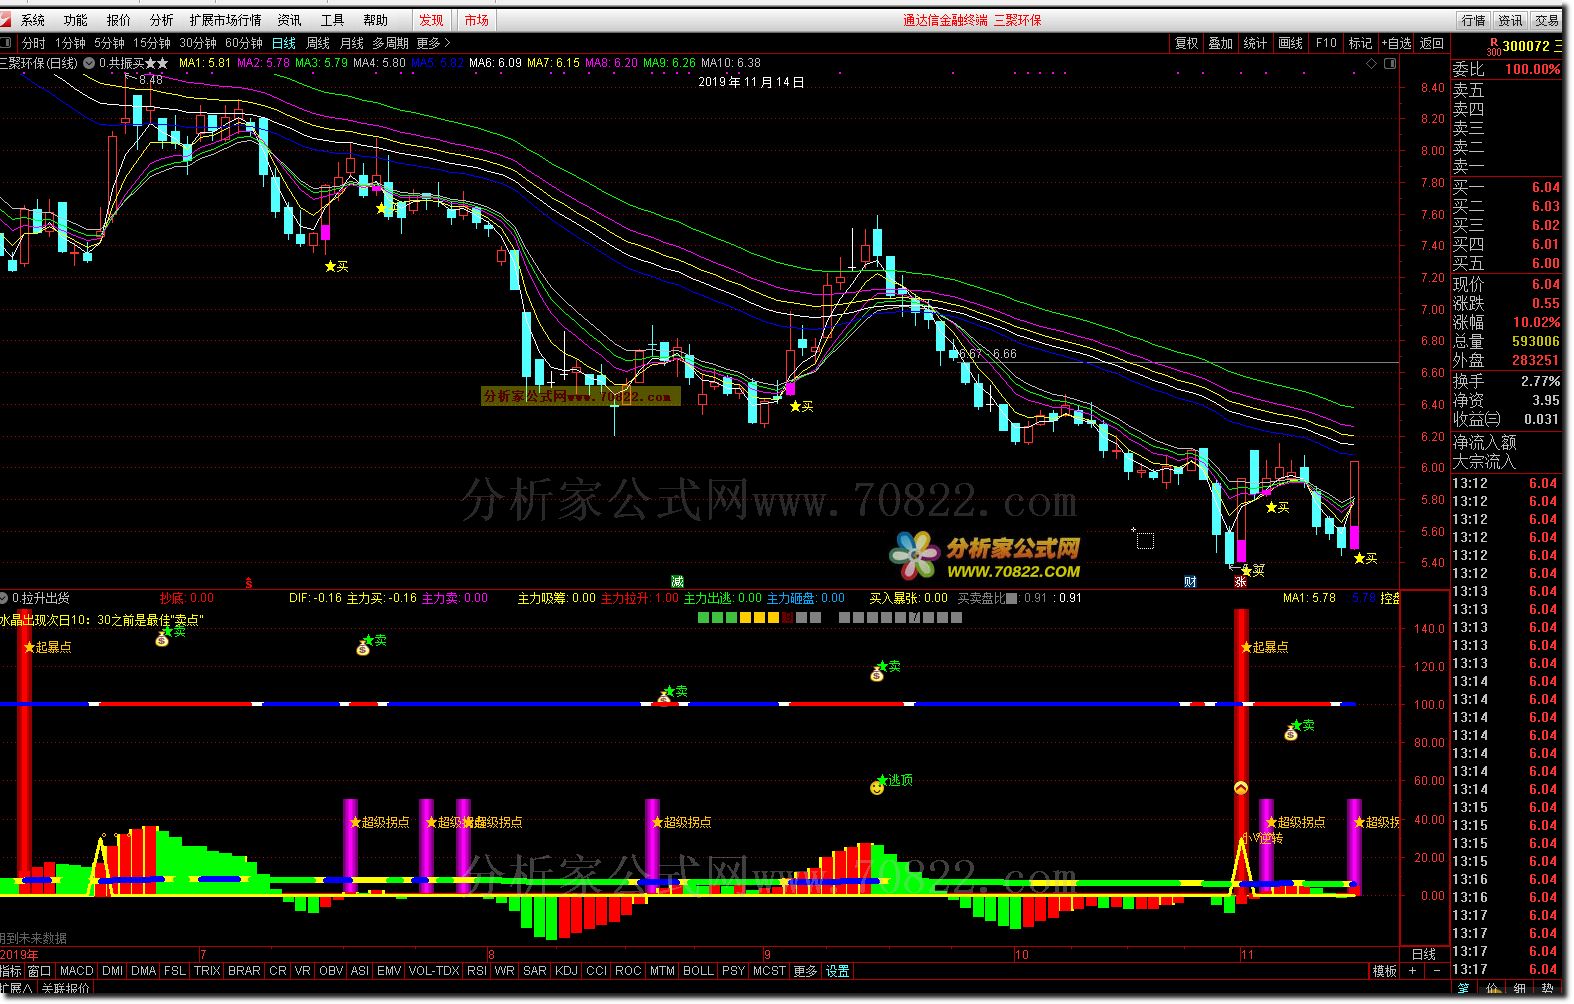Add stock via +自选 button
The image size is (1574, 1004).
pos(1397,43)
